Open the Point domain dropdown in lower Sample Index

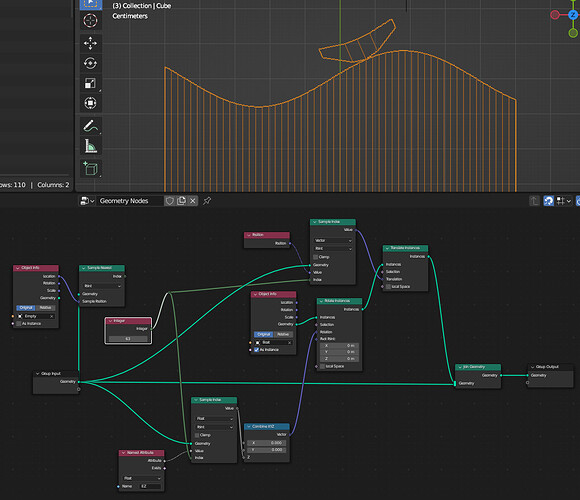click(x=214, y=427)
